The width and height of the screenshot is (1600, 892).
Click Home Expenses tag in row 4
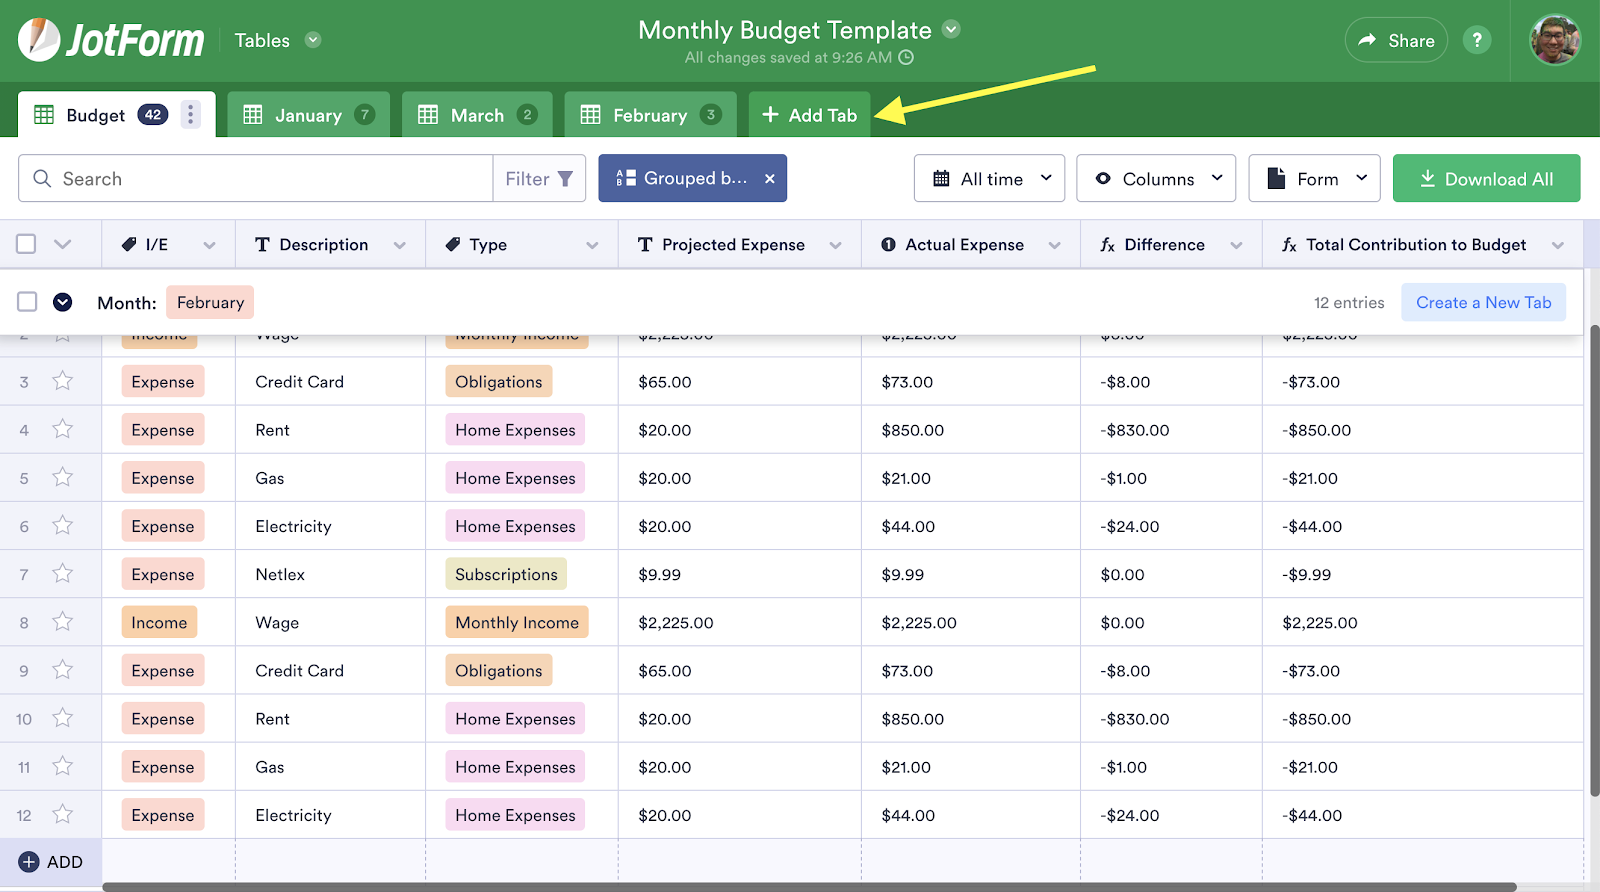point(515,429)
